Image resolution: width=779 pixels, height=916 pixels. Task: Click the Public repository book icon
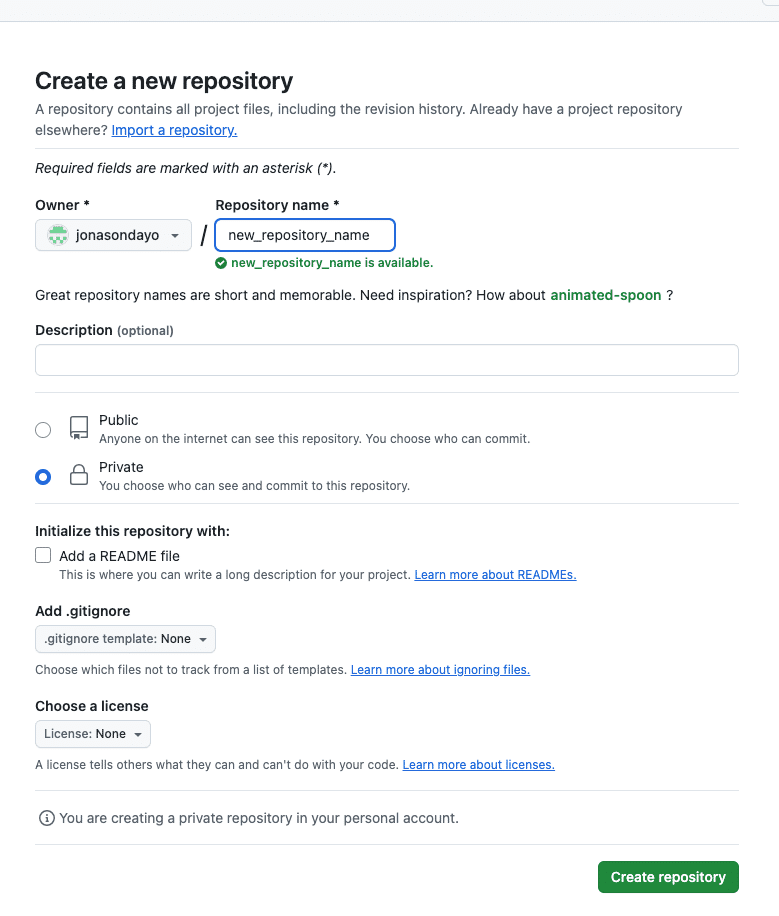click(79, 428)
